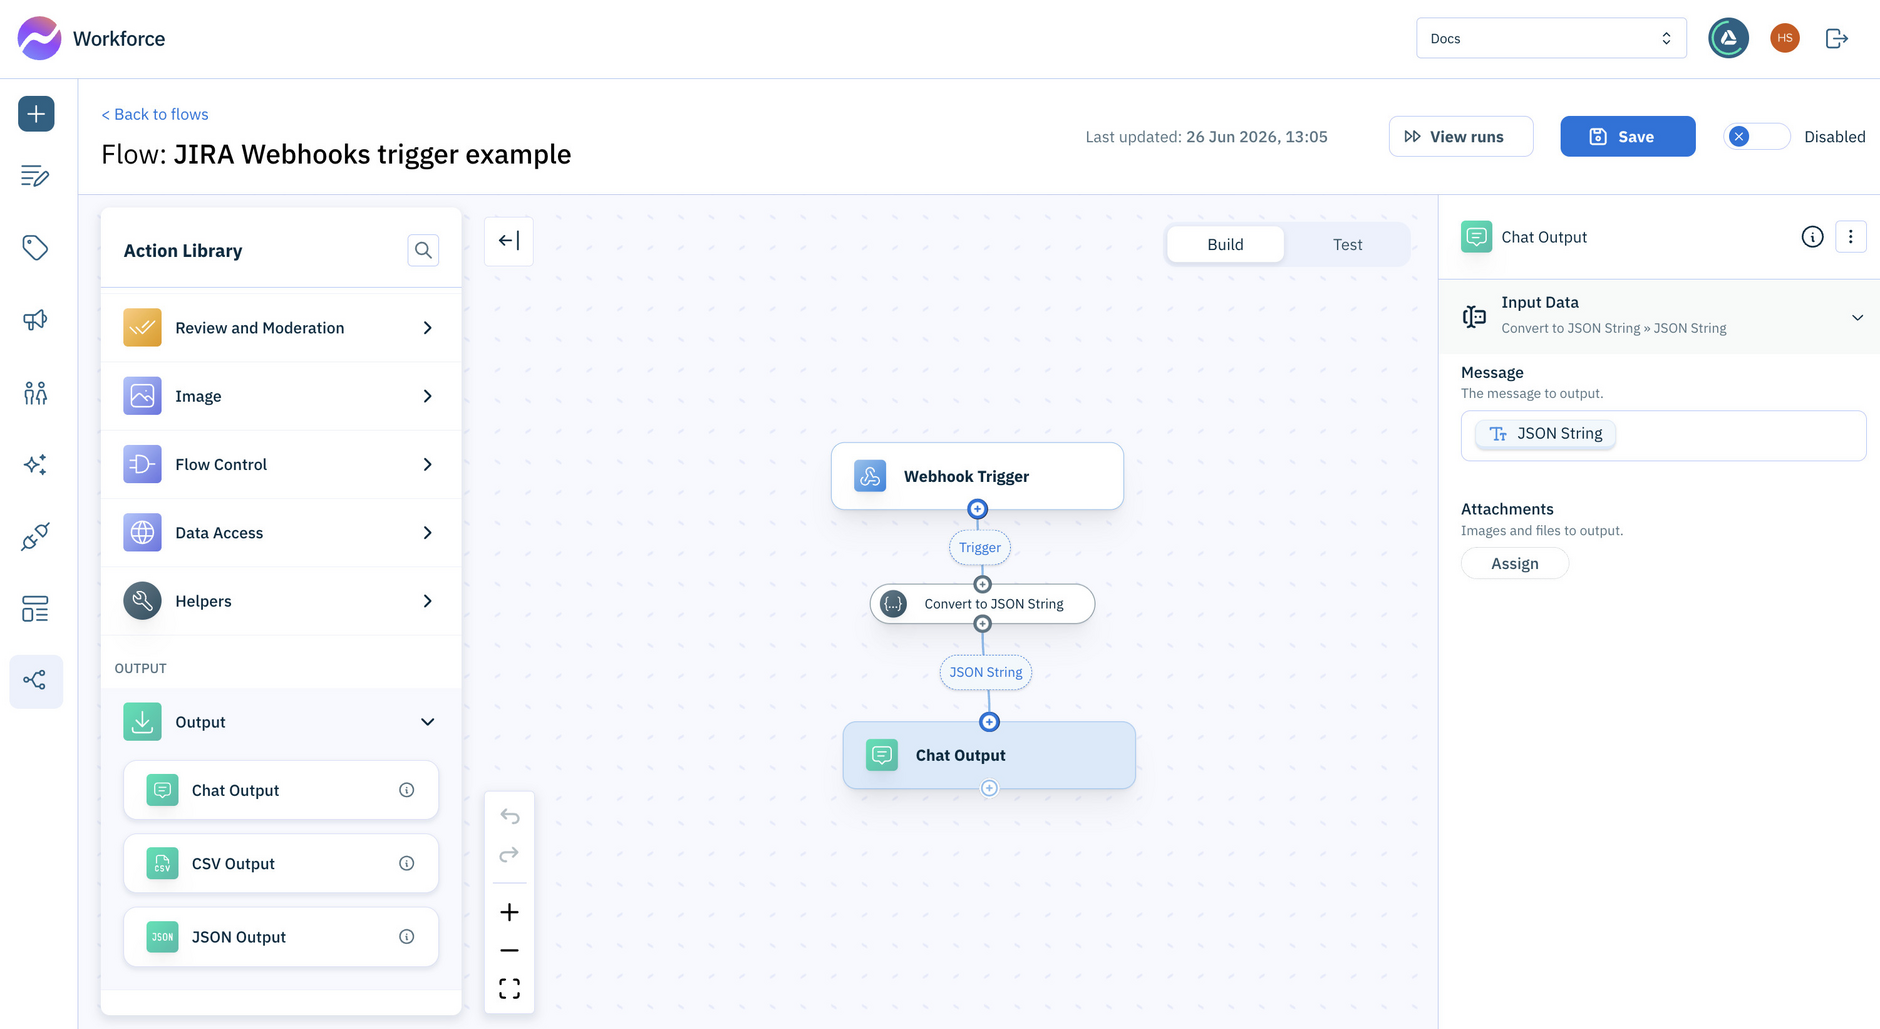The width and height of the screenshot is (1880, 1029).
Task: Go back to flows
Action: coord(155,114)
